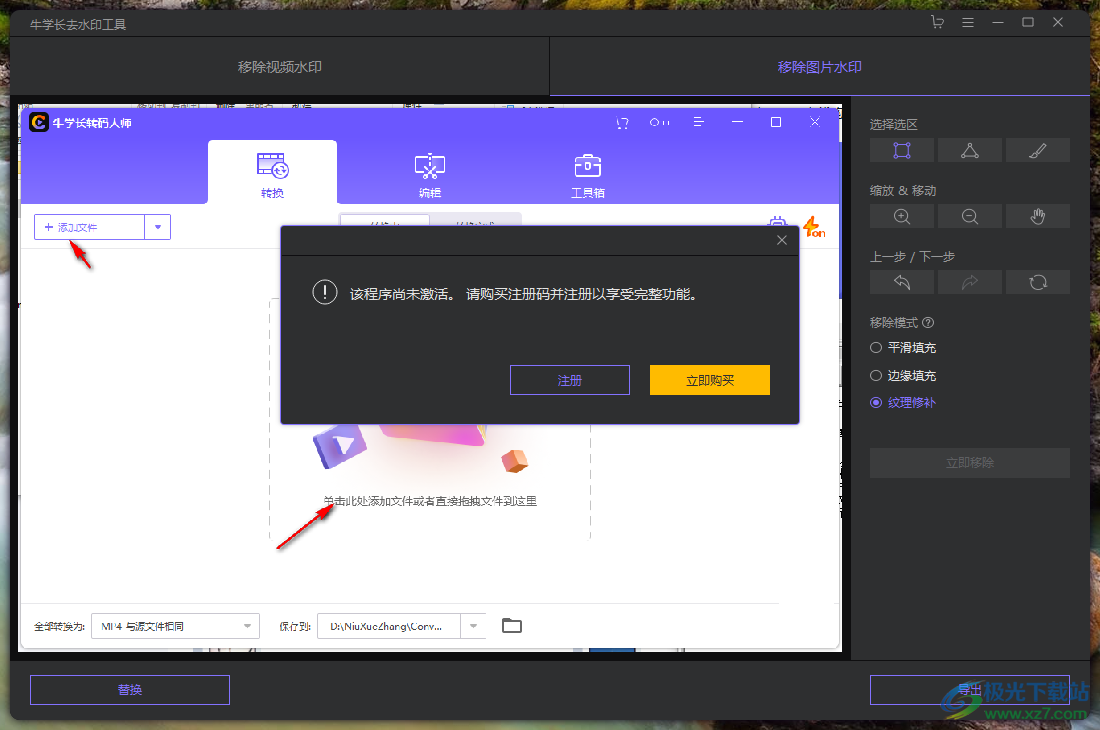The image size is (1100, 730).
Task: Switch to the 移除视频水印 tab
Action: 280,67
